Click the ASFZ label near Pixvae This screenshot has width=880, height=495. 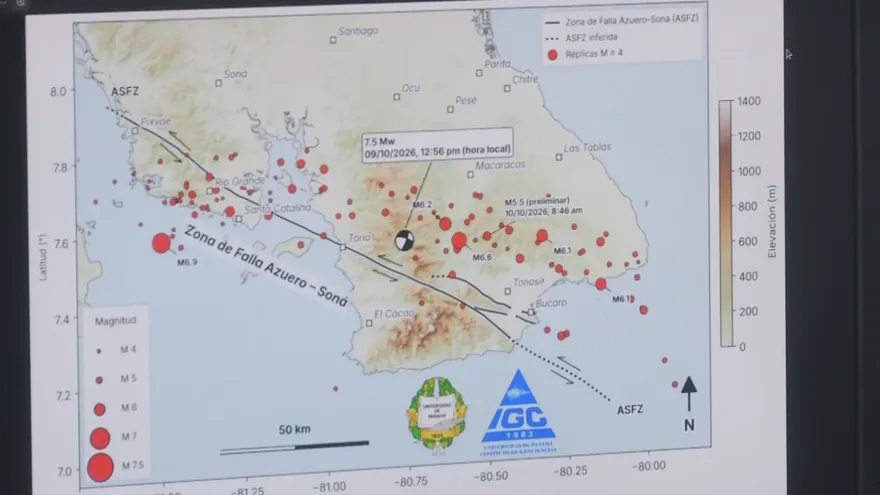coord(125,91)
